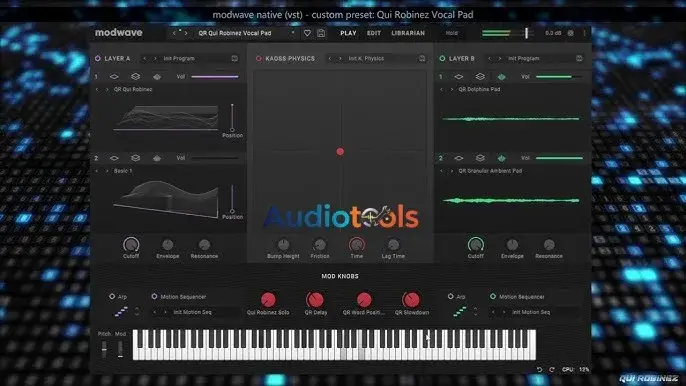686x386 pixels.
Task: Click the Layer B Cutoff knob
Action: pyautogui.click(x=476, y=245)
